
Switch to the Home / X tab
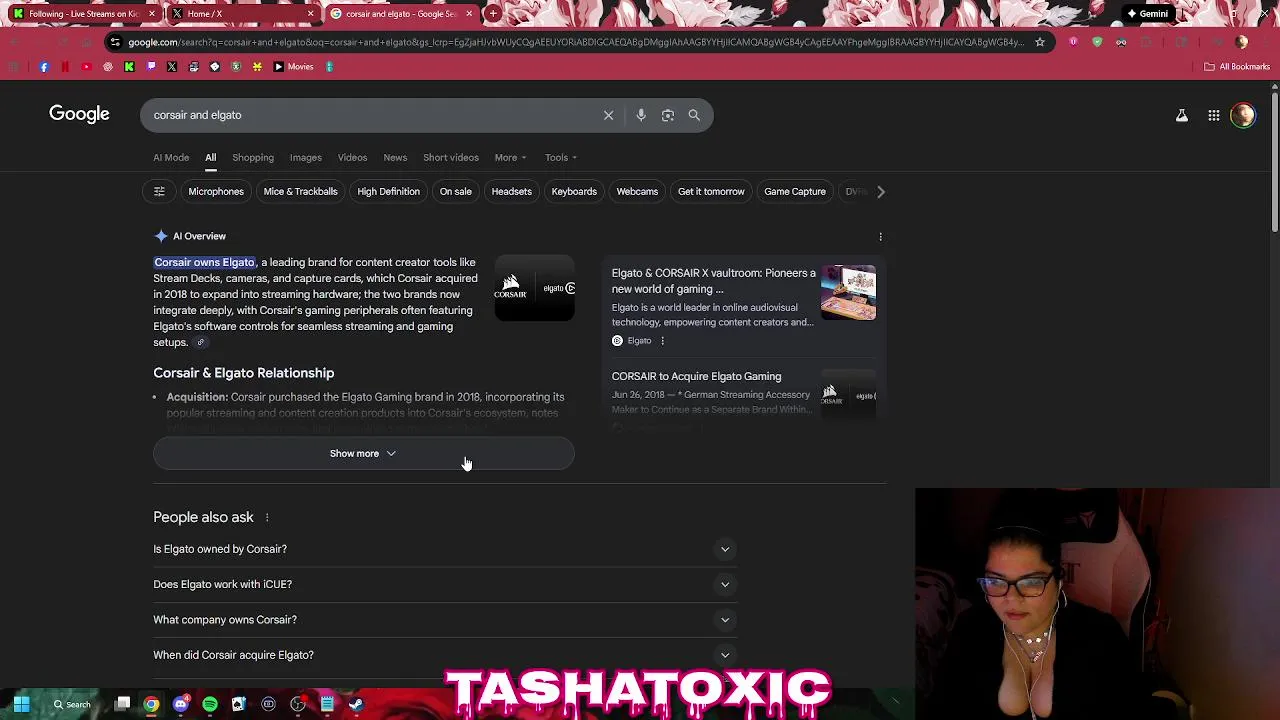click(x=240, y=14)
